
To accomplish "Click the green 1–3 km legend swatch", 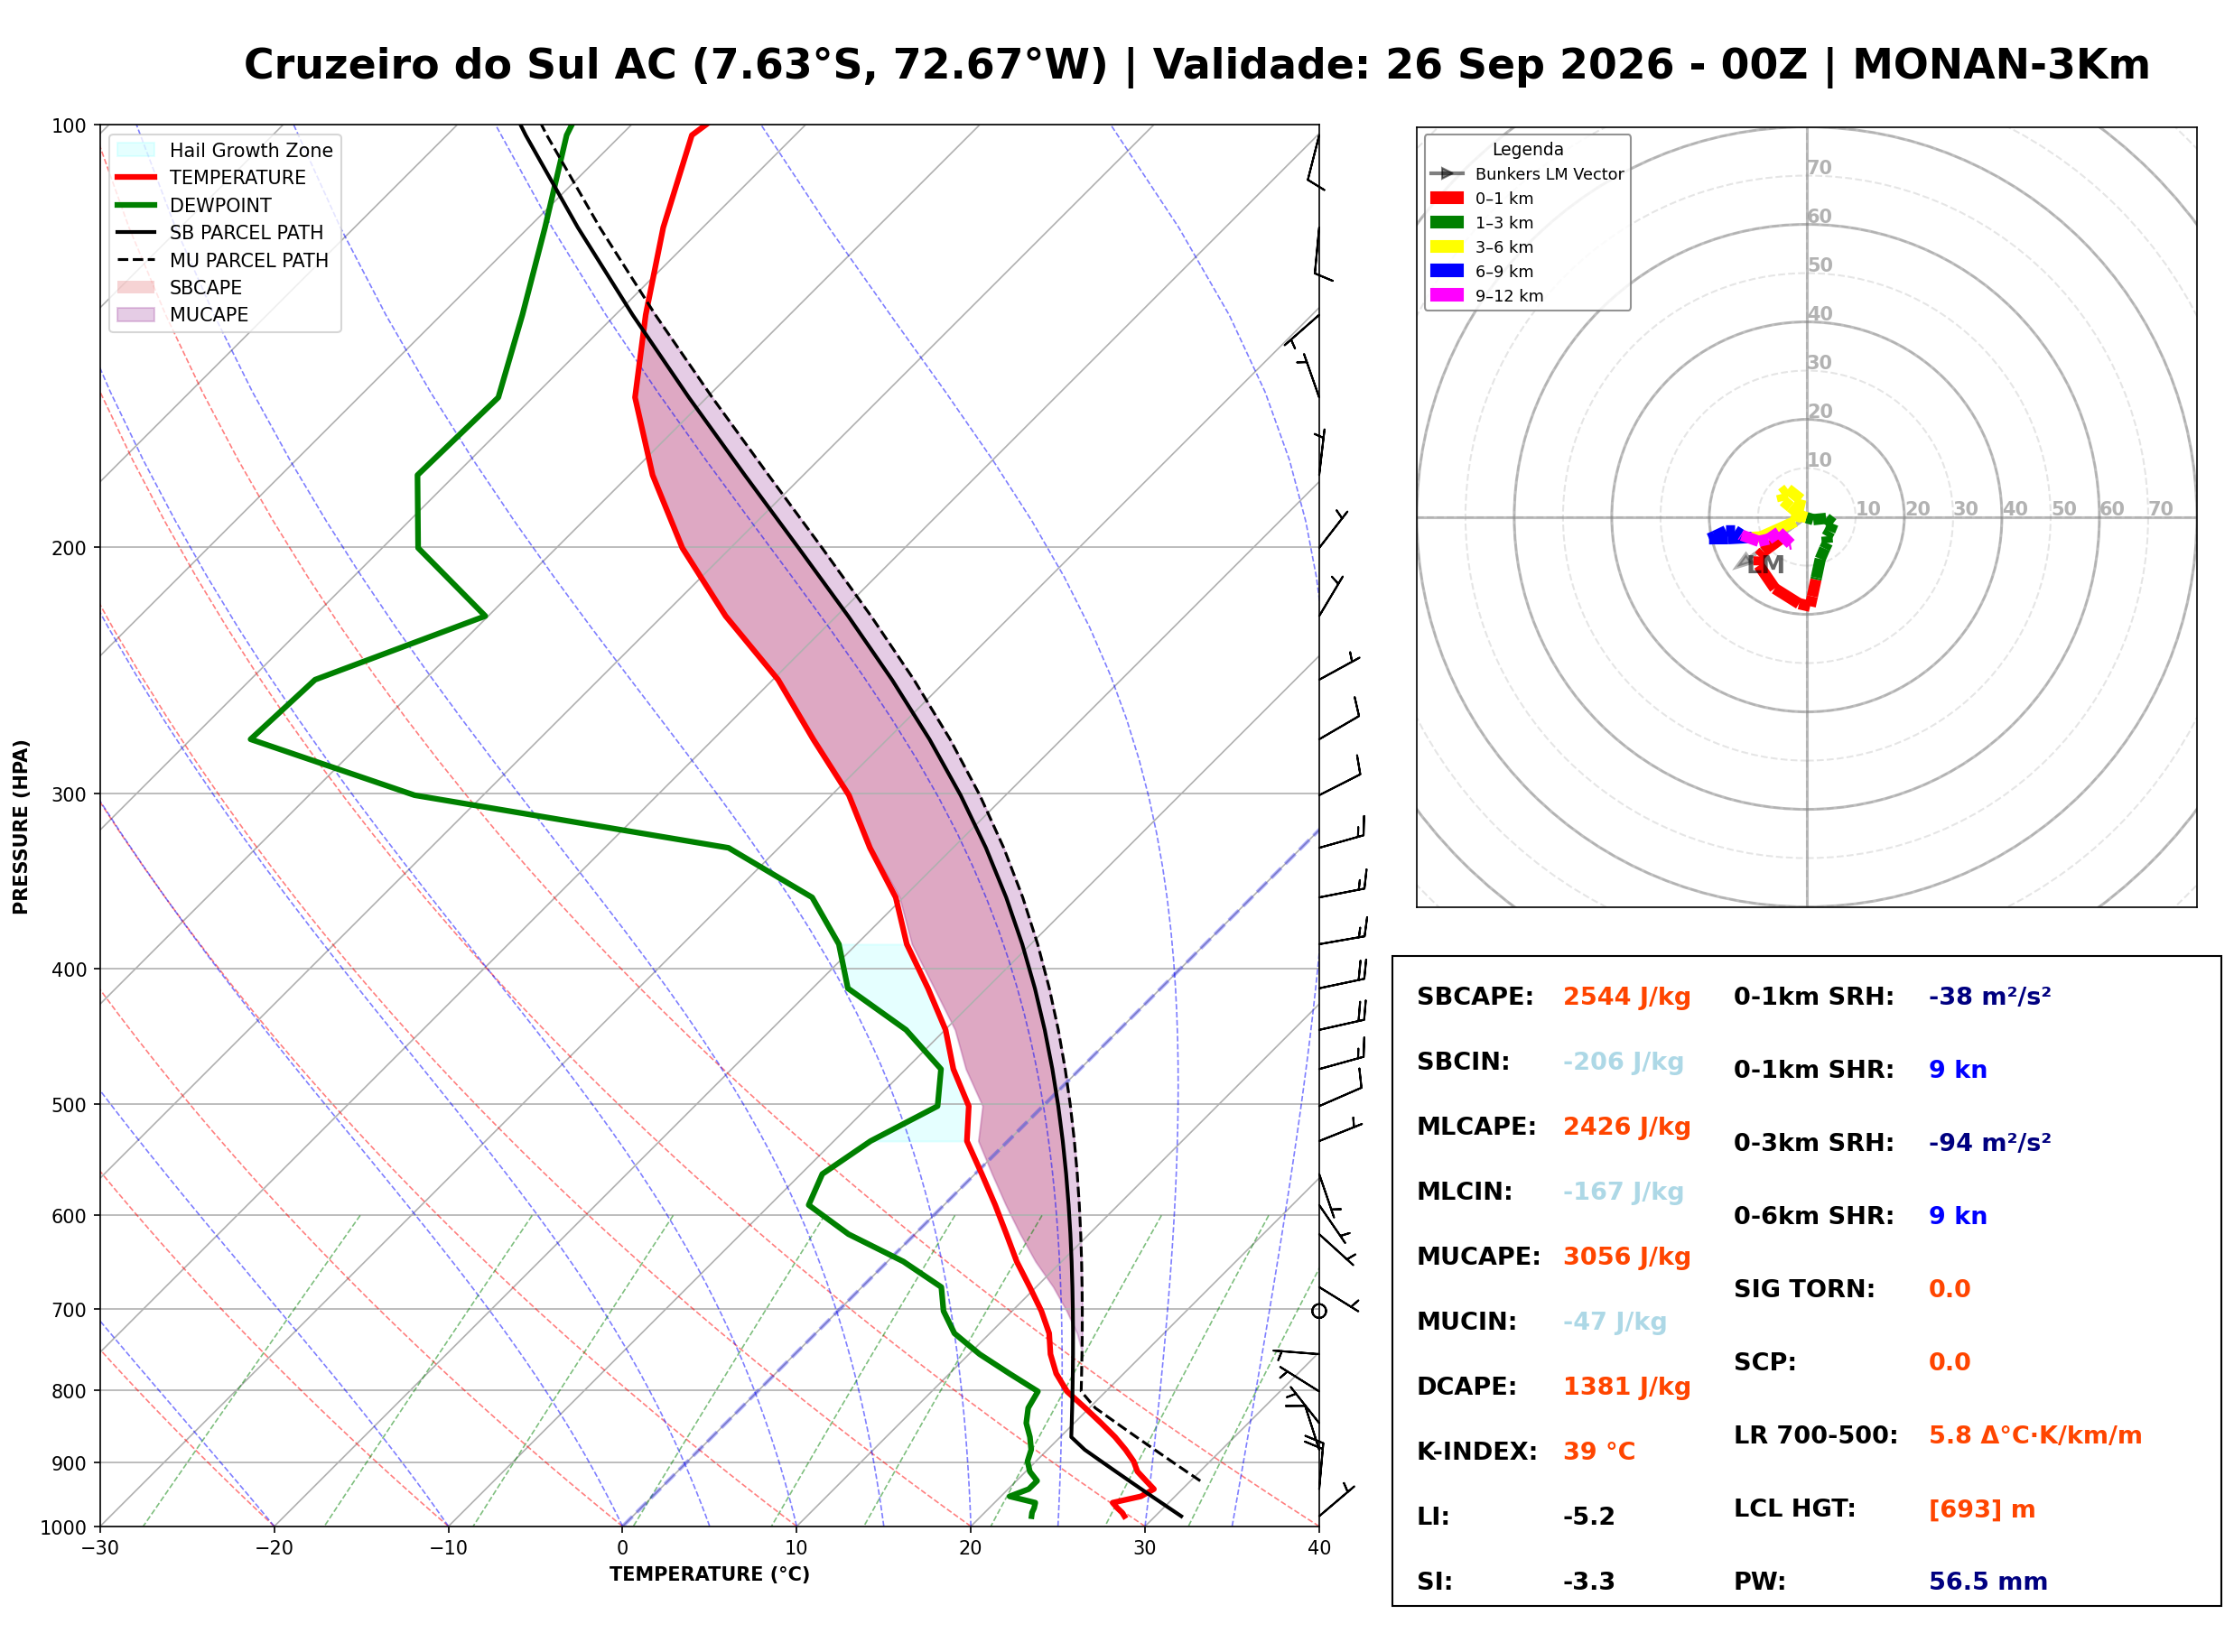I will (x=1447, y=222).
